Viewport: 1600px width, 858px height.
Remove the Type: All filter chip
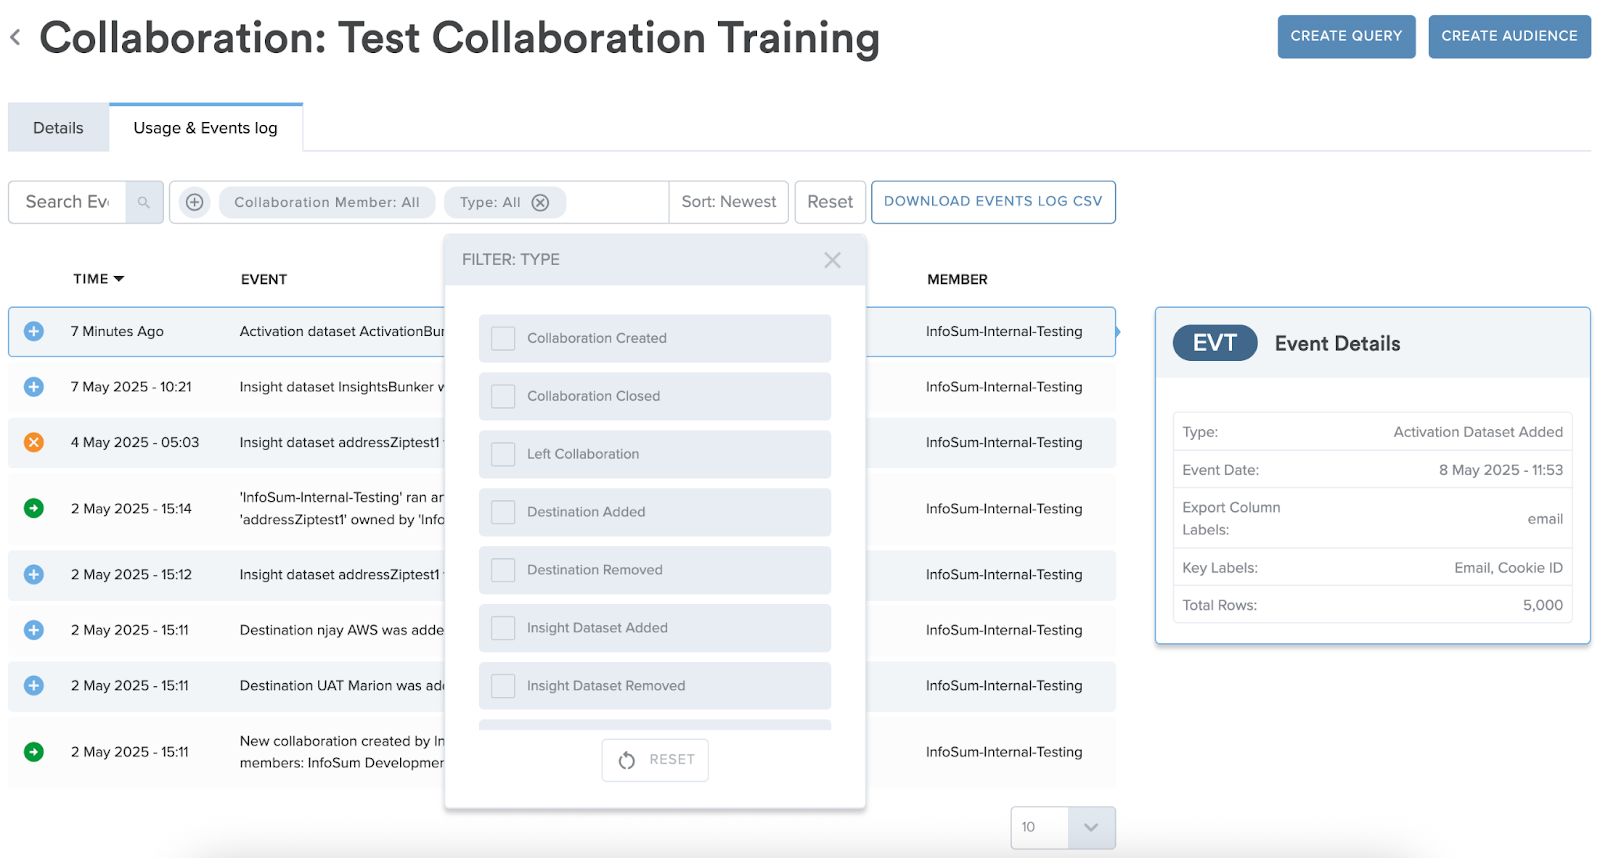tap(540, 202)
